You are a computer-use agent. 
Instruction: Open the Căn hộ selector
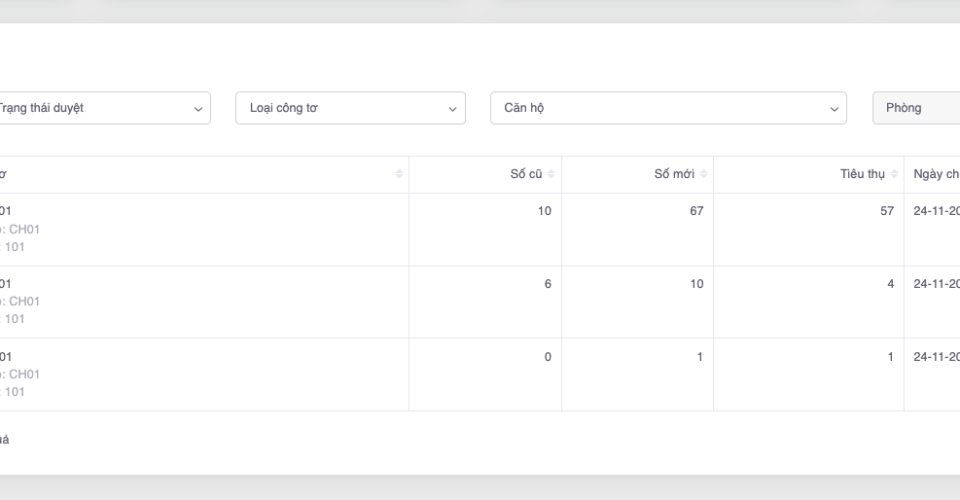click(x=668, y=108)
